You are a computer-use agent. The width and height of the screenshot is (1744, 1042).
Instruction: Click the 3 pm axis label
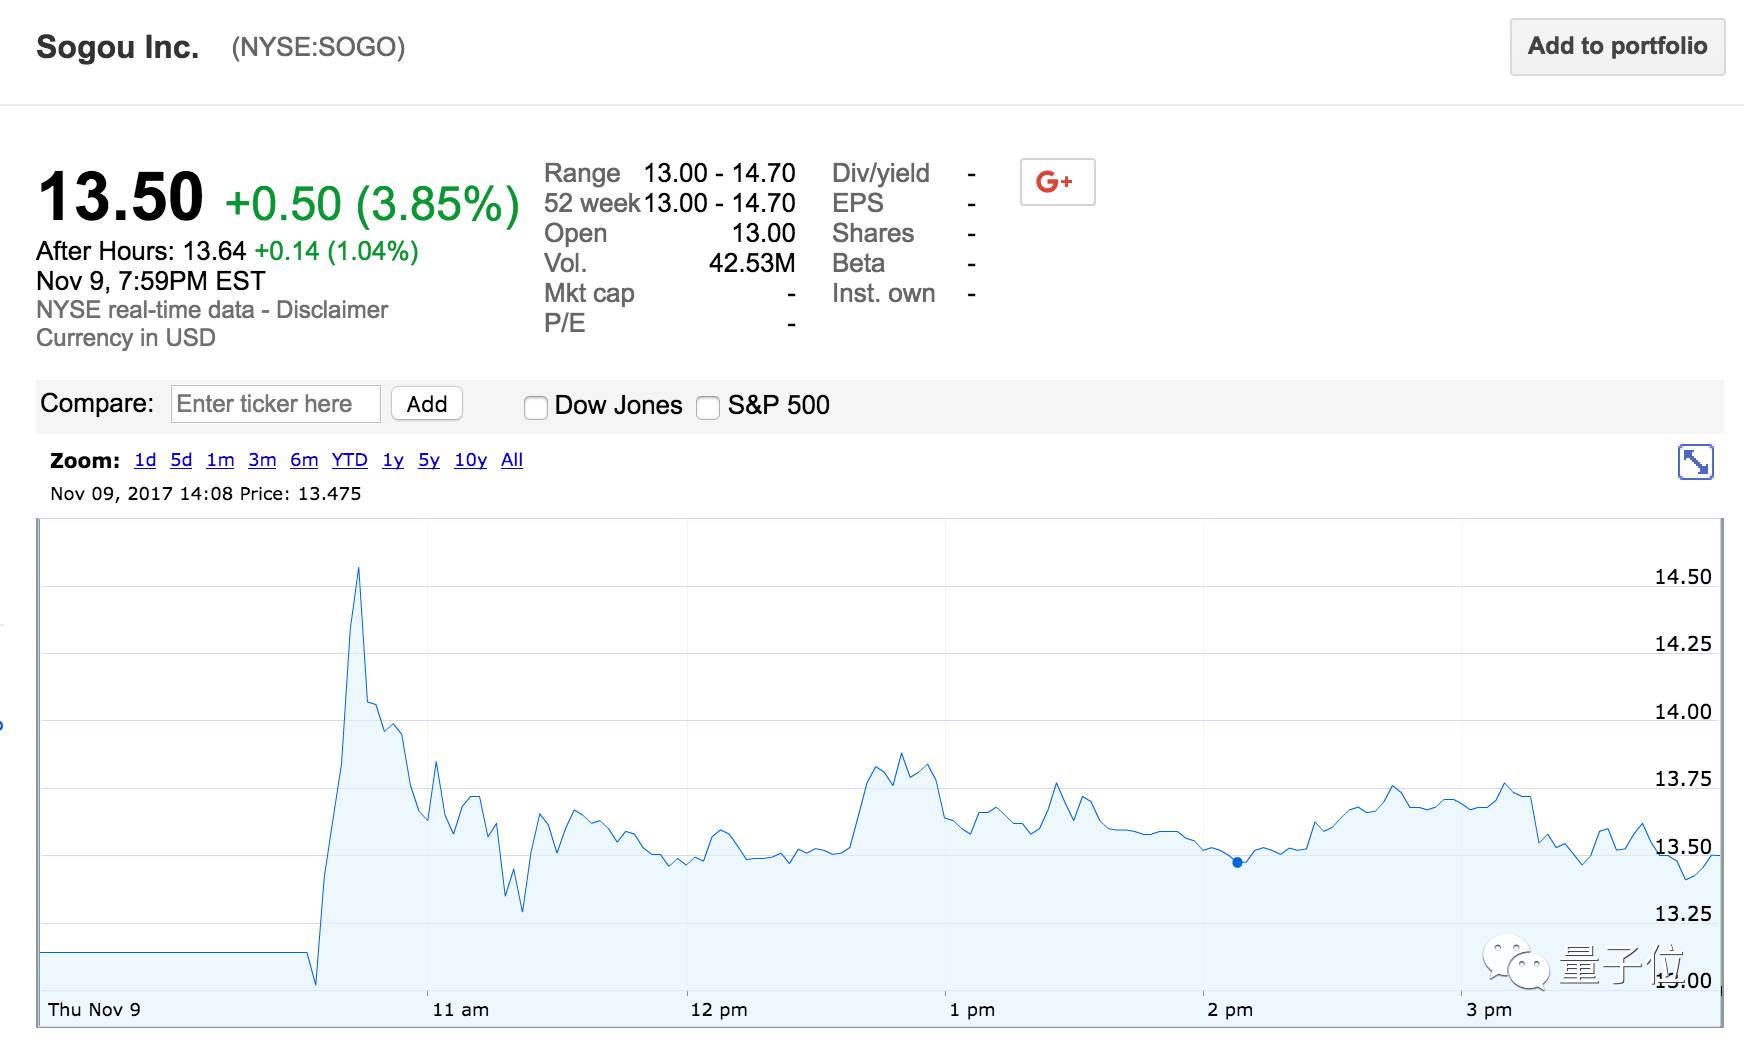[x=1489, y=1010]
